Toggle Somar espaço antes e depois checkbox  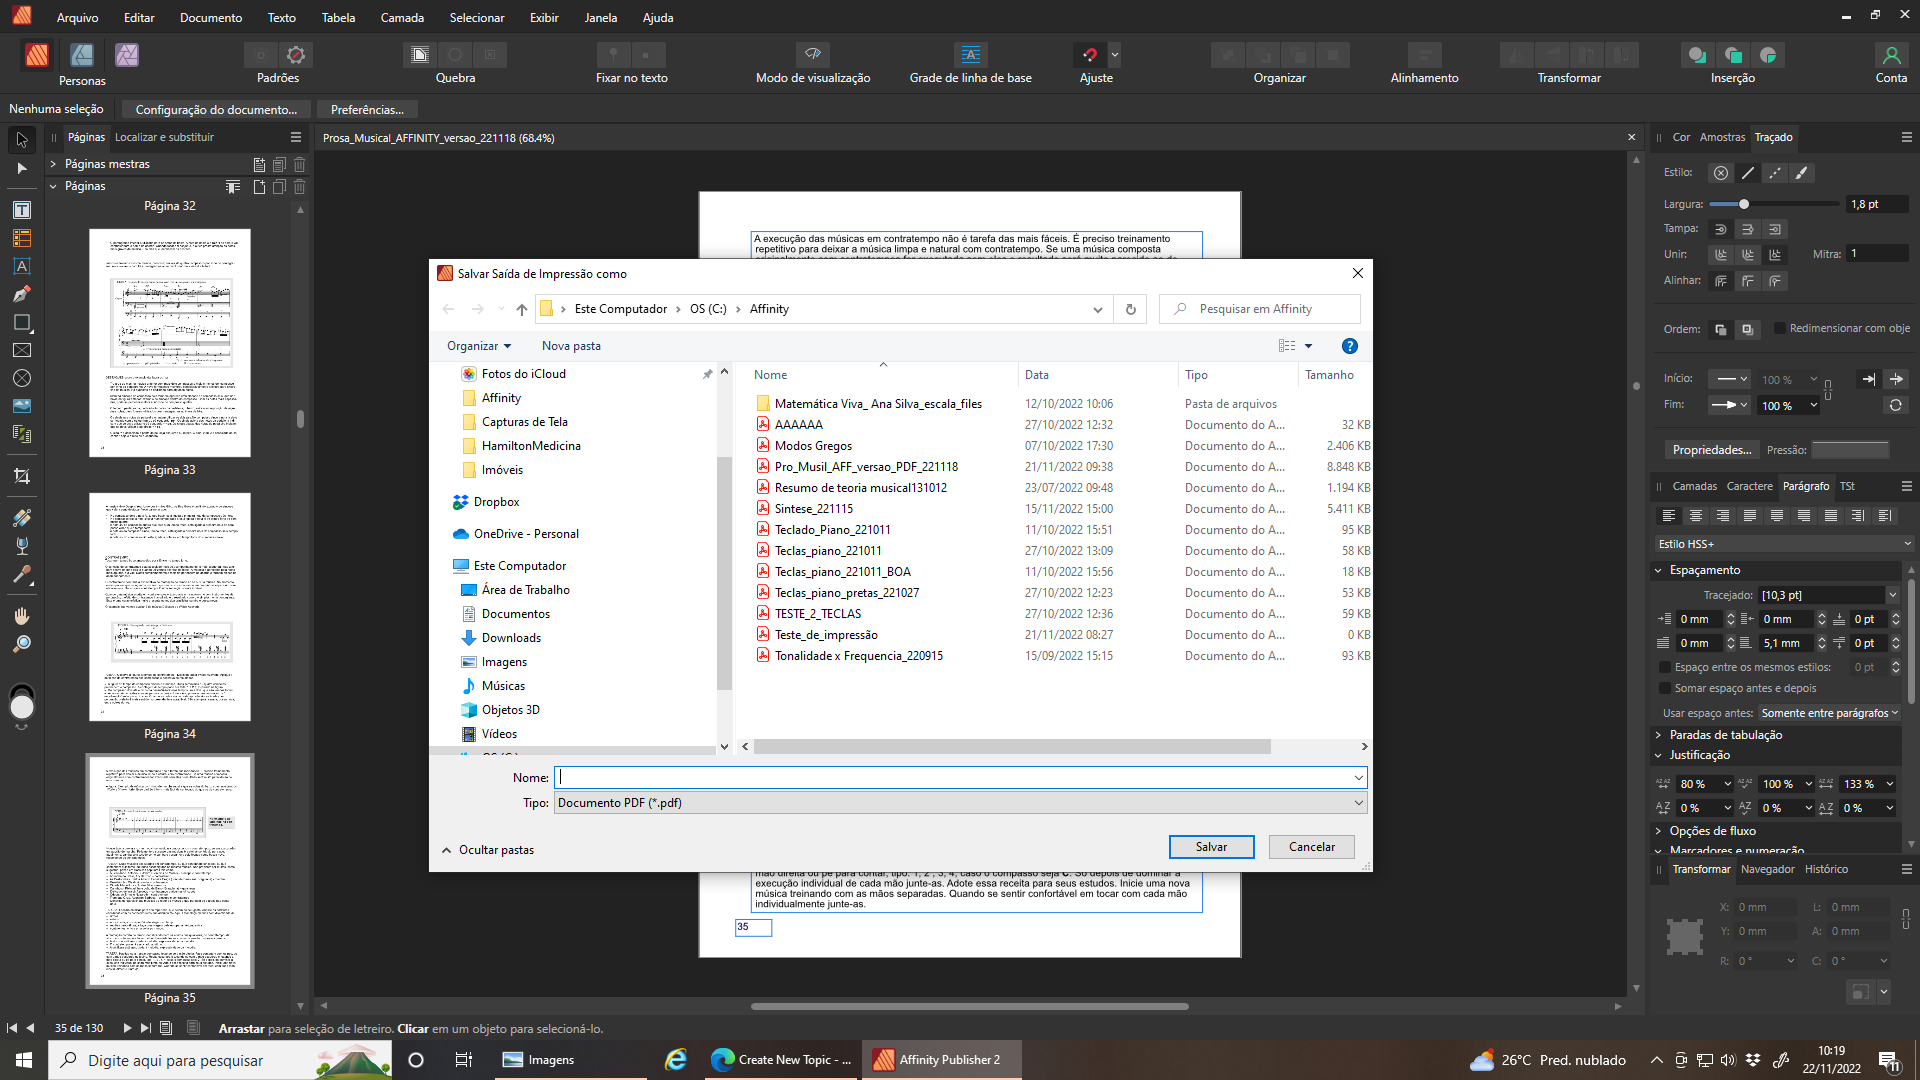tap(1665, 688)
